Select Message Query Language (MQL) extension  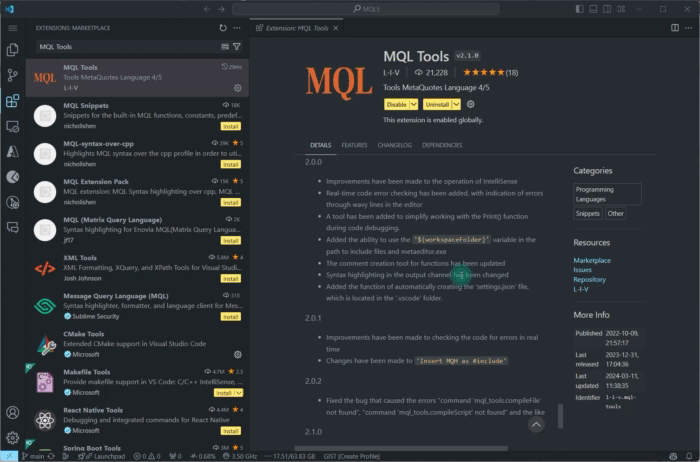pos(137,306)
